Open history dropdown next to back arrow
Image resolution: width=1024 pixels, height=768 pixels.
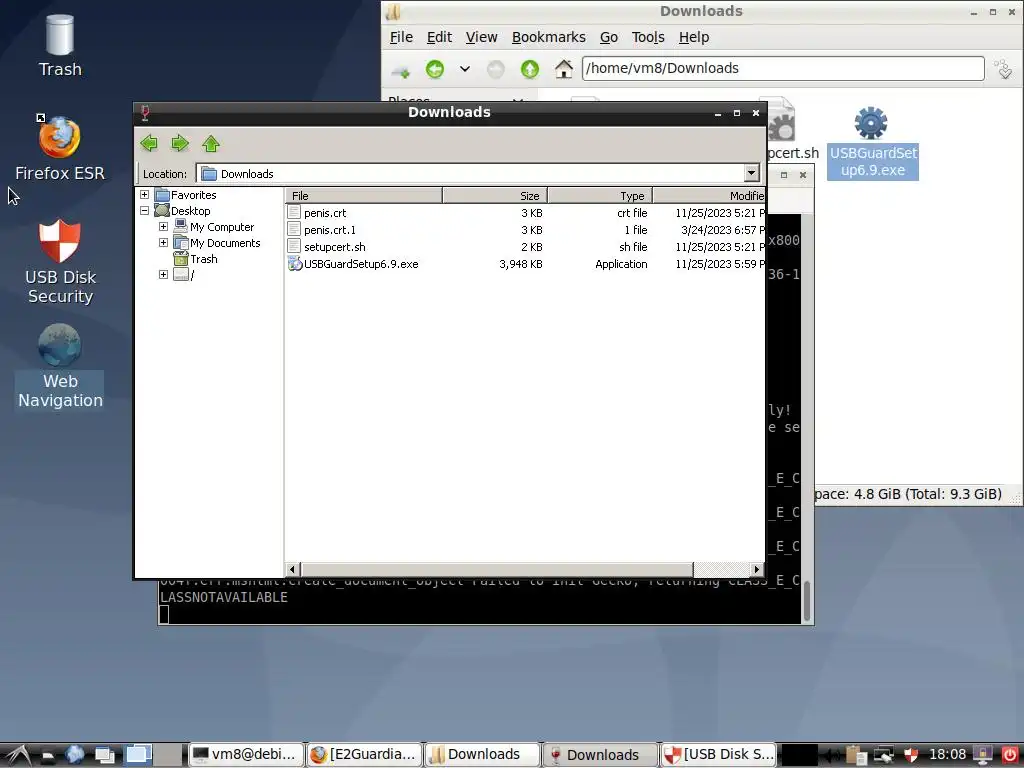(464, 69)
